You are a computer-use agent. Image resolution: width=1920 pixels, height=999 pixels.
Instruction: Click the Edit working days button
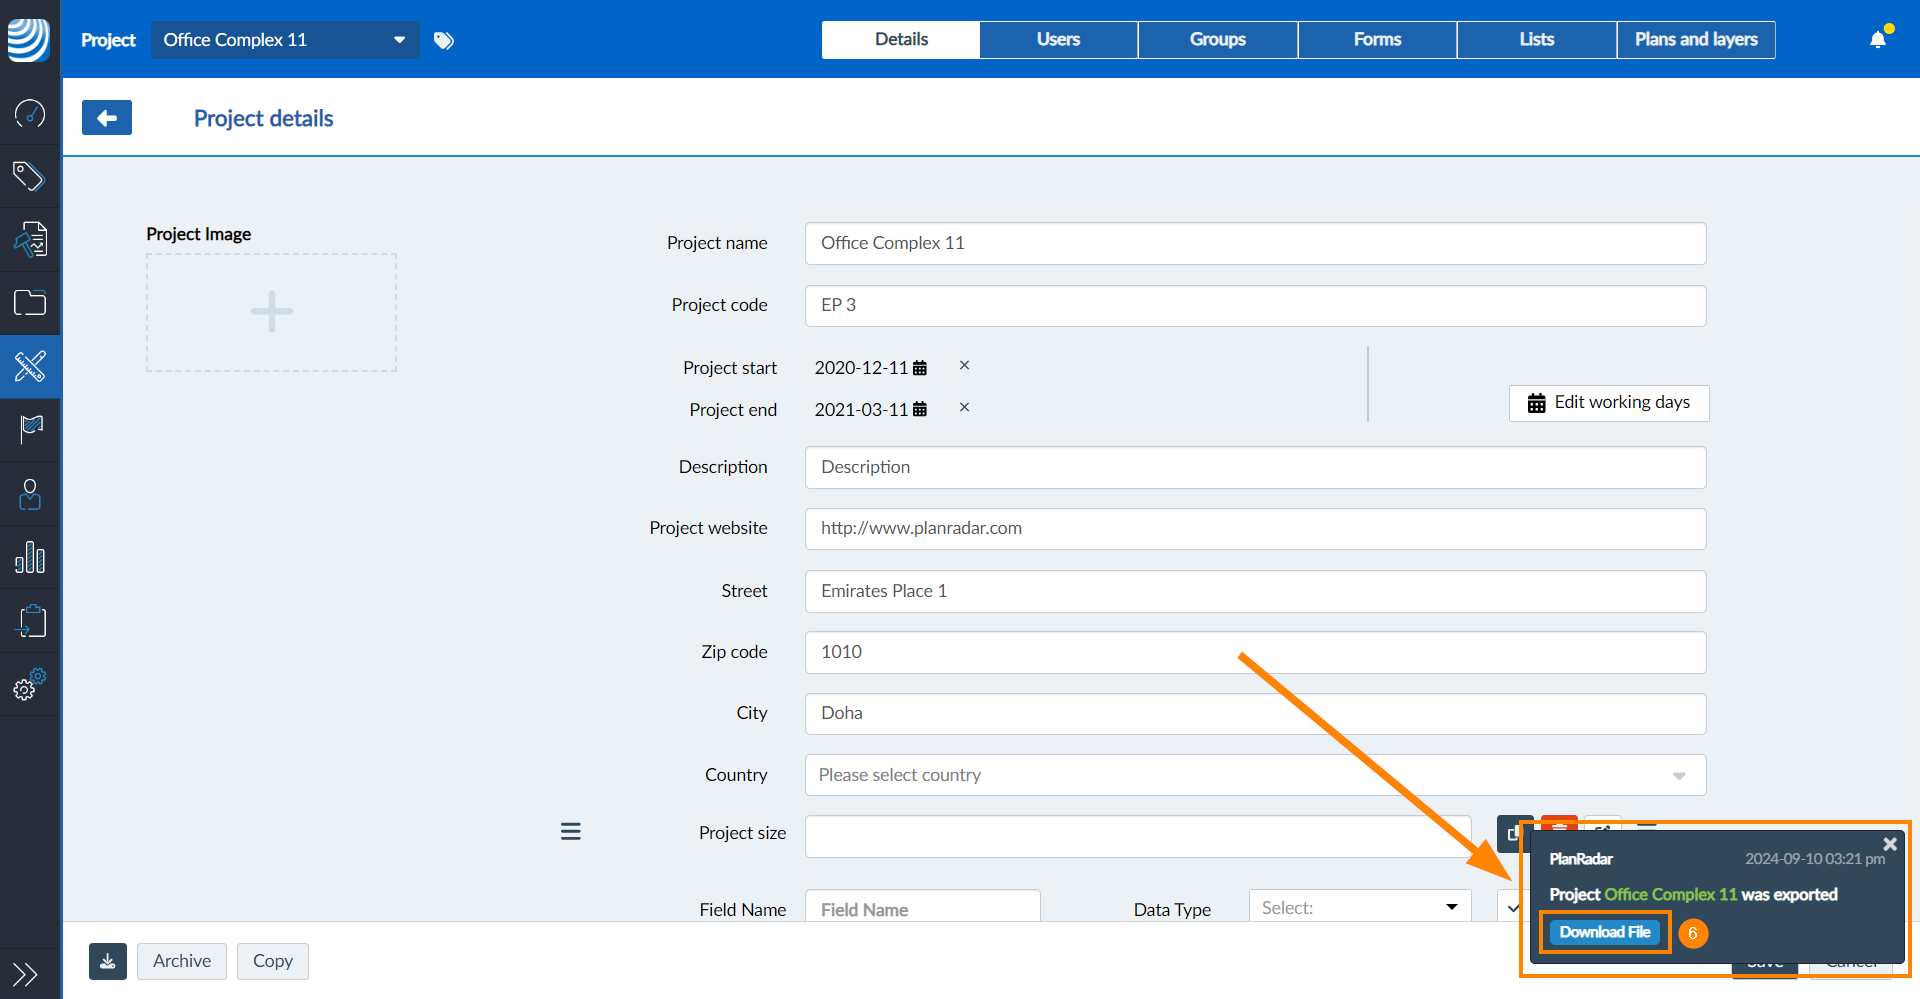pyautogui.click(x=1609, y=403)
